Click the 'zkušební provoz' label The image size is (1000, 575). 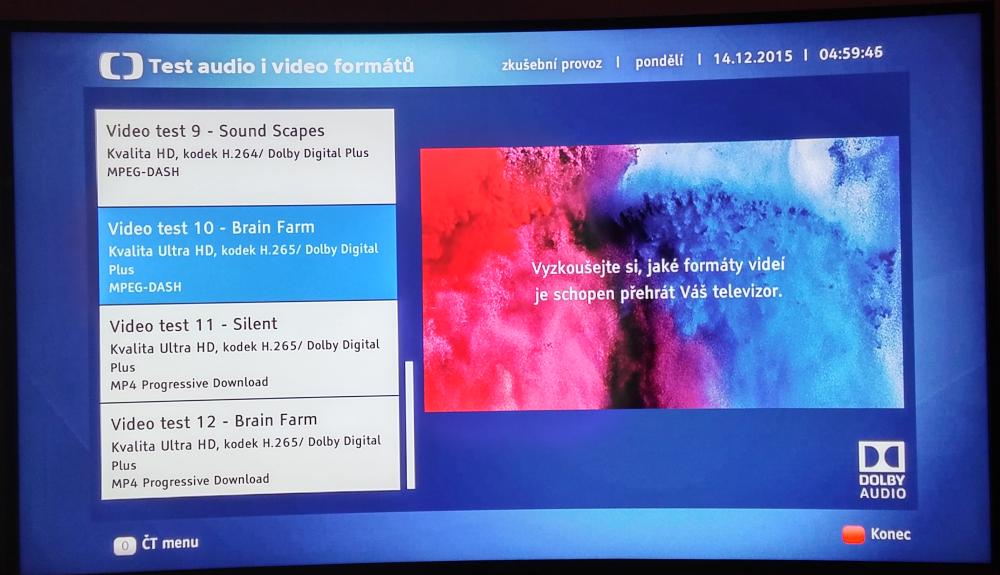tap(552, 64)
